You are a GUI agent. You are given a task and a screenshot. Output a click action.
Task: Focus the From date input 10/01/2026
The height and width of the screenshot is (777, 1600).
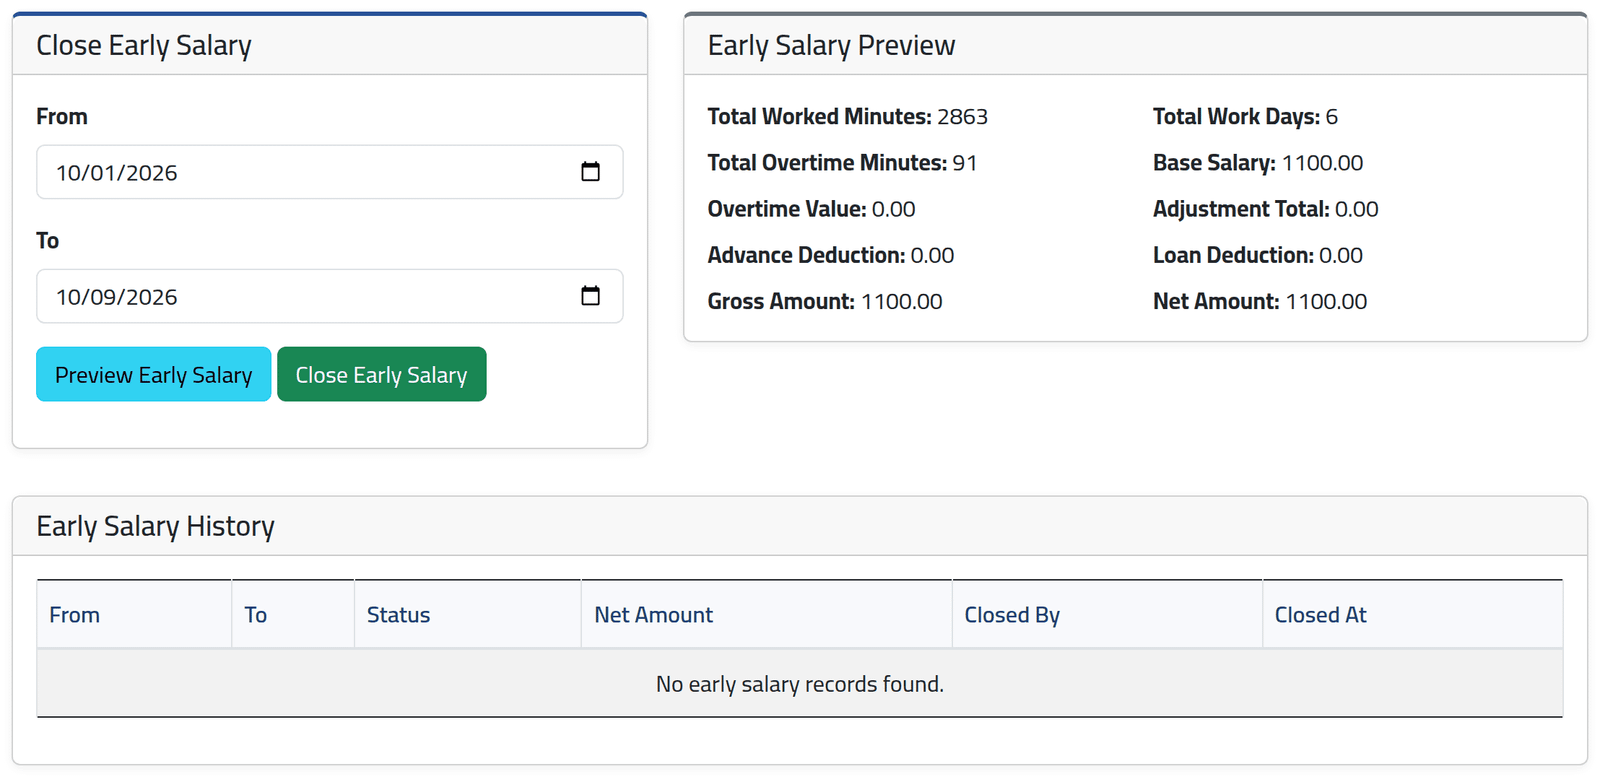[x=330, y=172]
